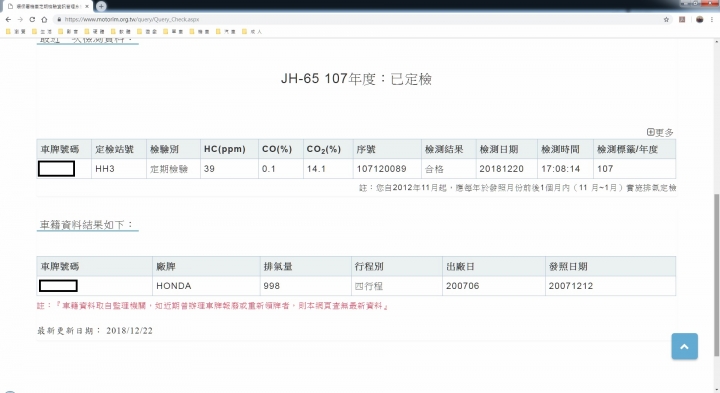Click the red 車籍資料 note text
The height and width of the screenshot is (393, 720).
[213, 306]
